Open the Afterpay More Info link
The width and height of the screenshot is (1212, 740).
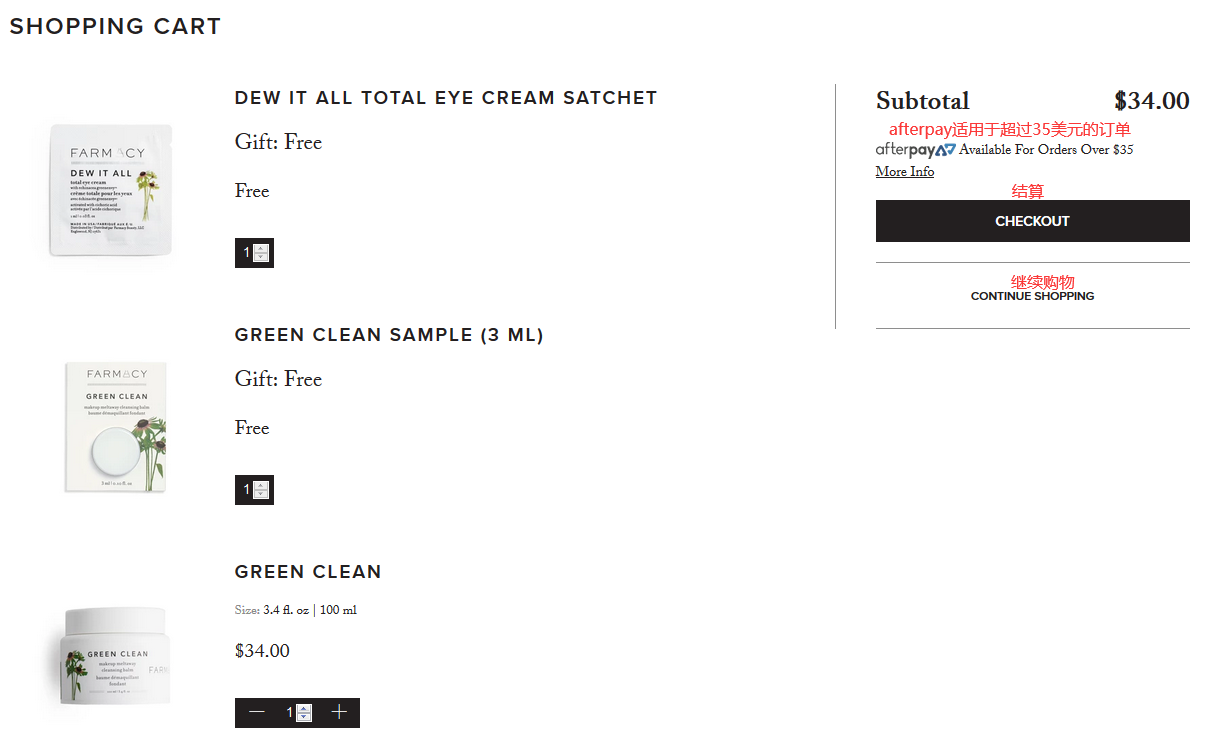tap(905, 172)
